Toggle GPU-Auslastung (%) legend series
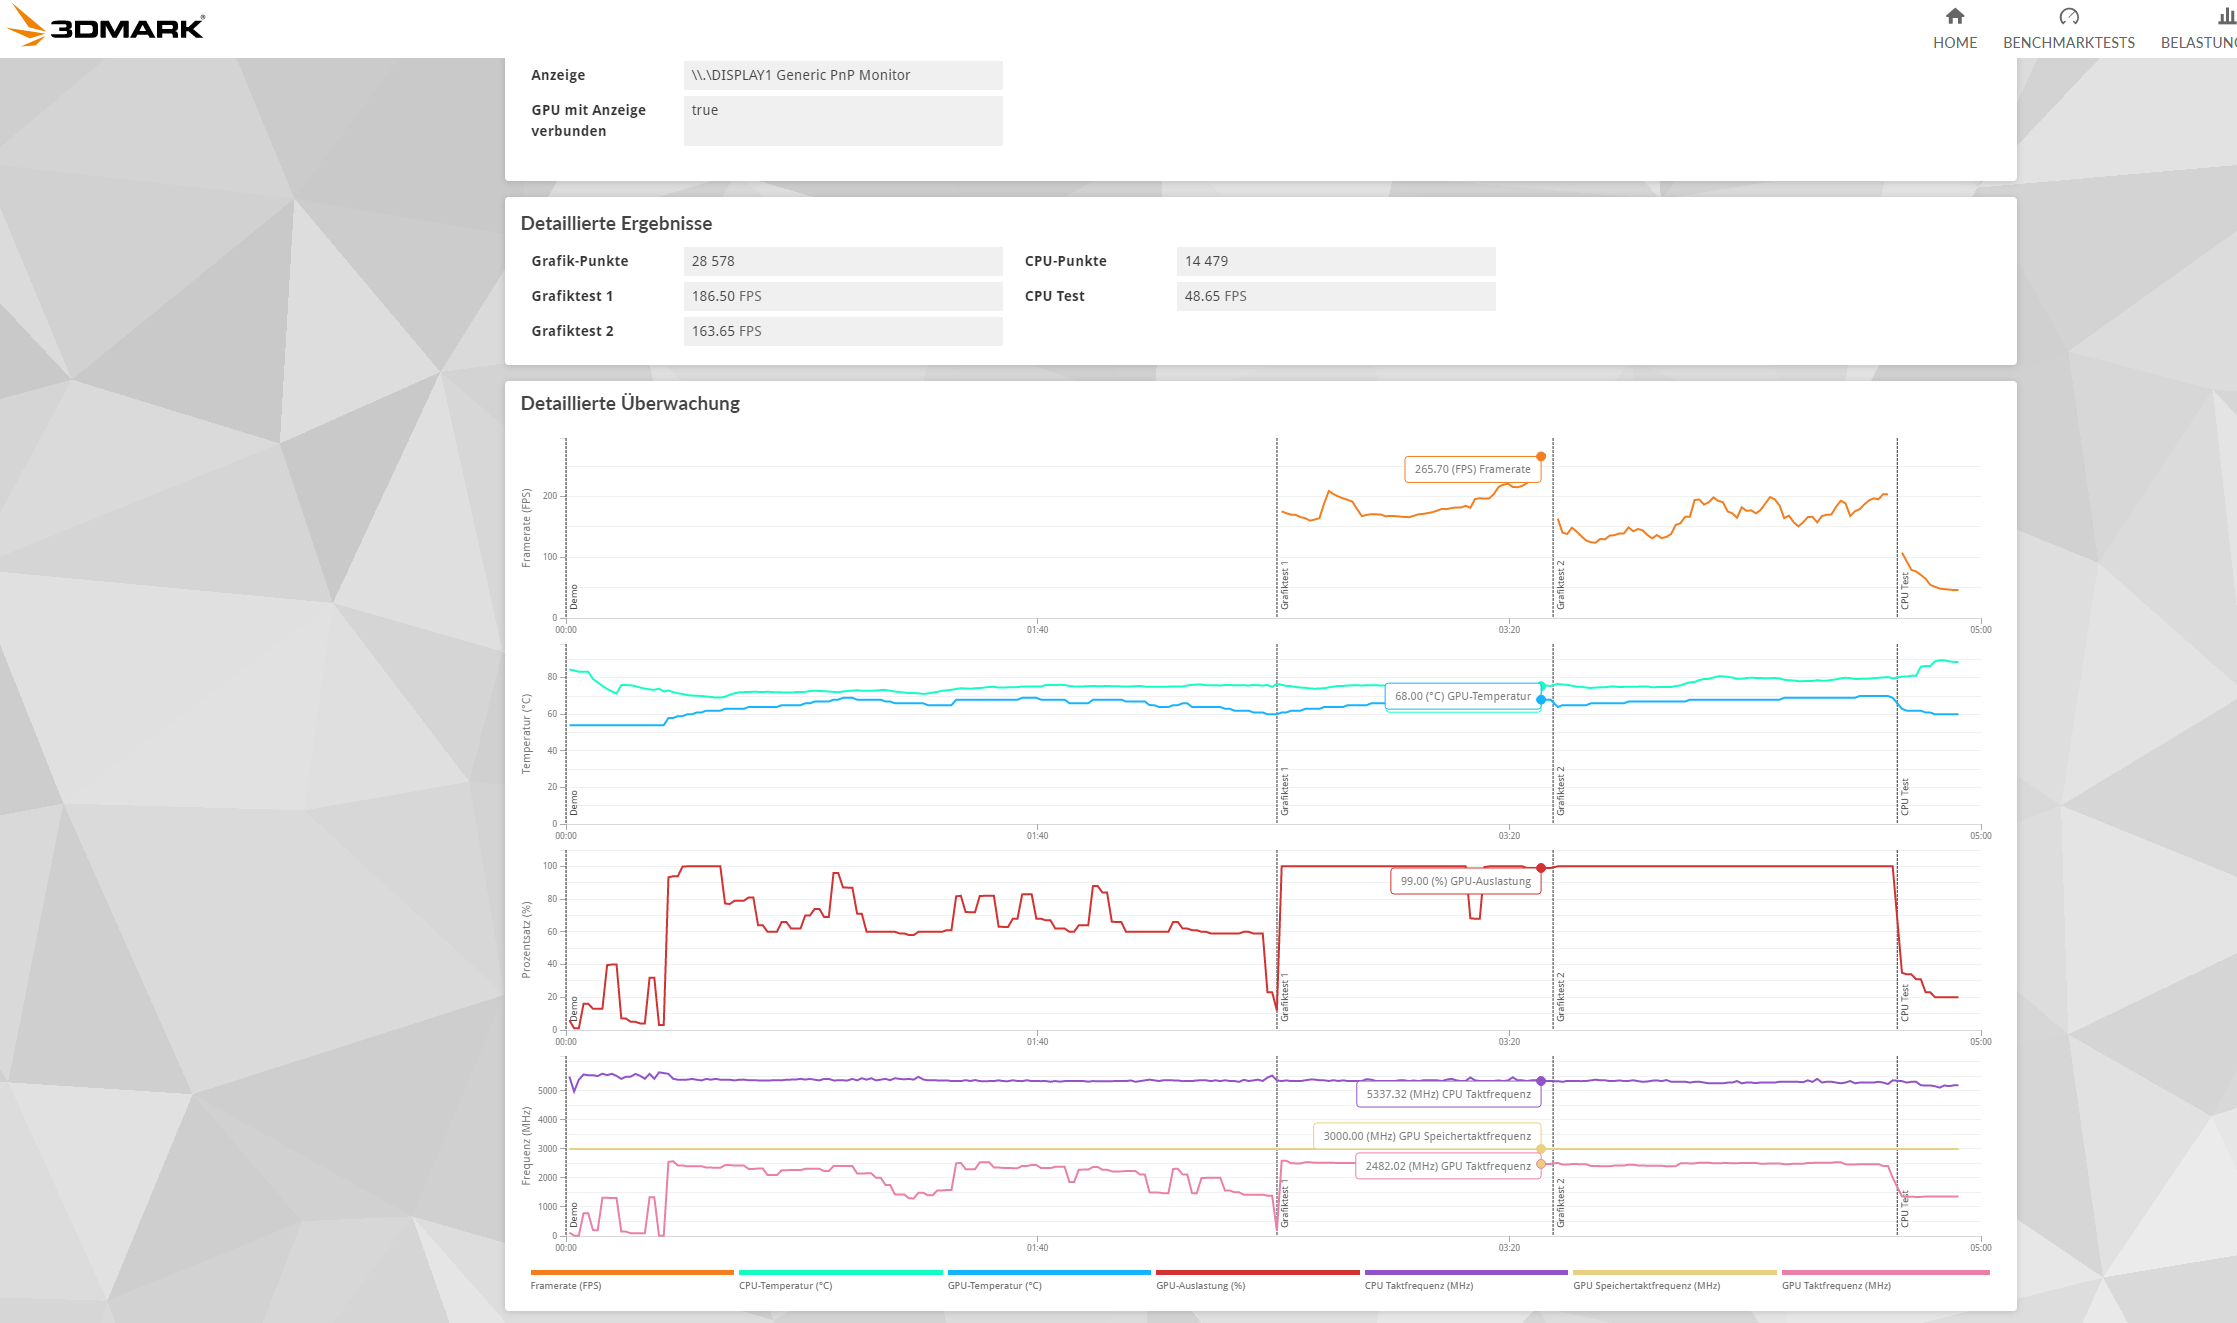The height and width of the screenshot is (1323, 2237). coord(1200,1285)
